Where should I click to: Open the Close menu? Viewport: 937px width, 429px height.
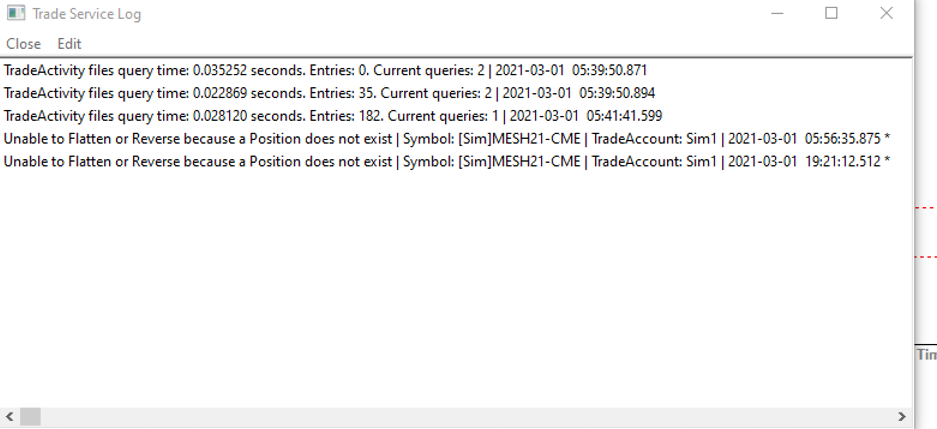(23, 44)
